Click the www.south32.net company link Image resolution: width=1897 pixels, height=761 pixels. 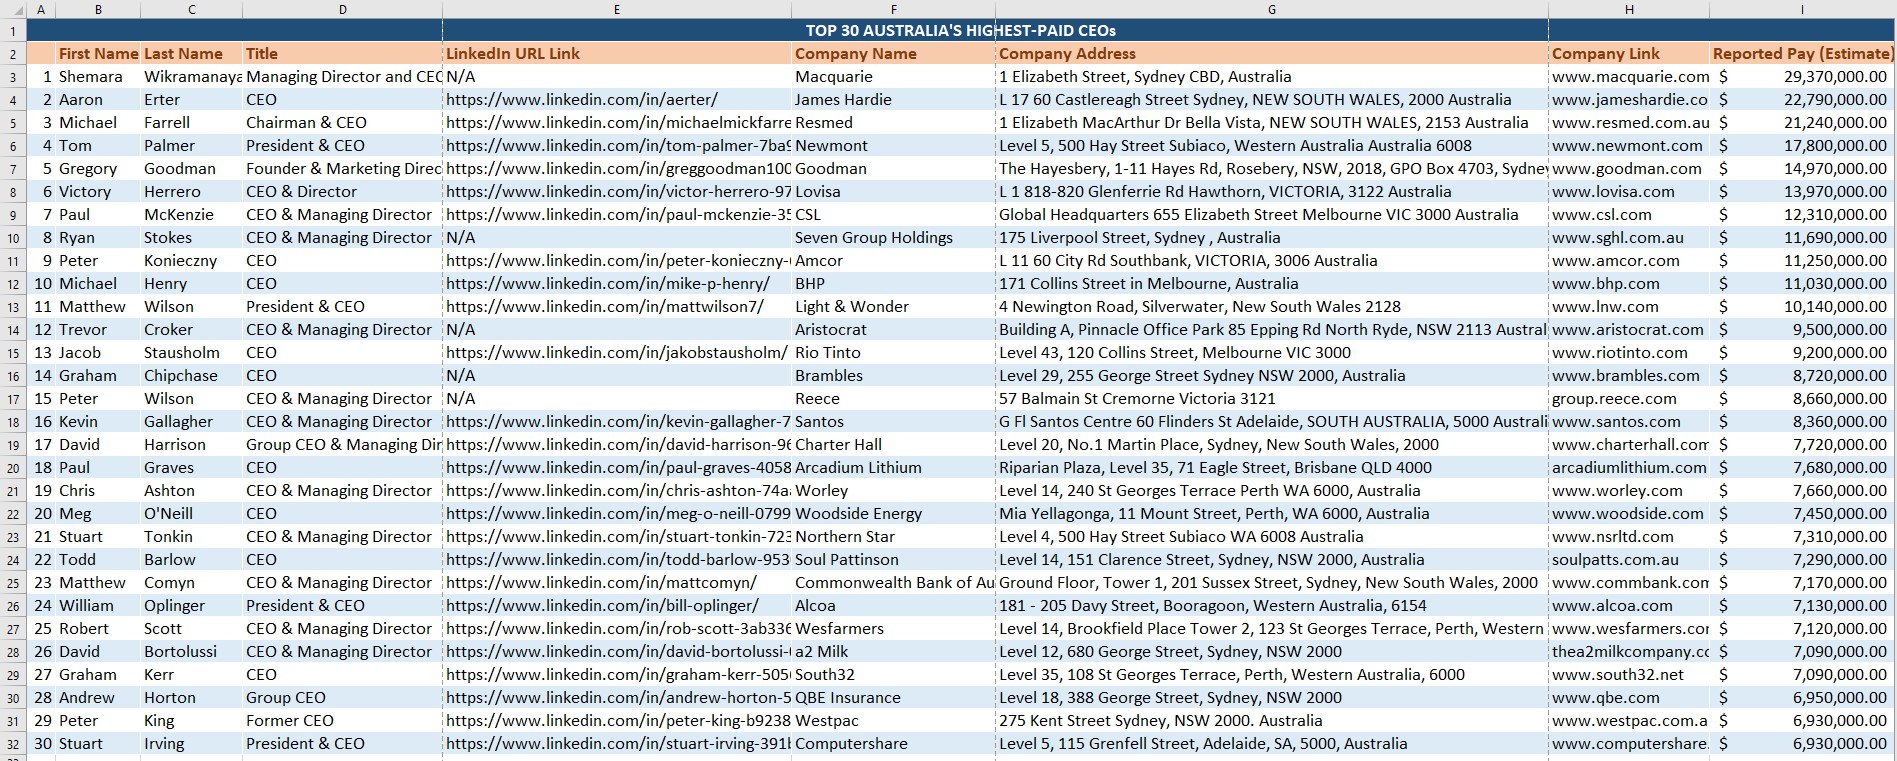pyautogui.click(x=1617, y=675)
